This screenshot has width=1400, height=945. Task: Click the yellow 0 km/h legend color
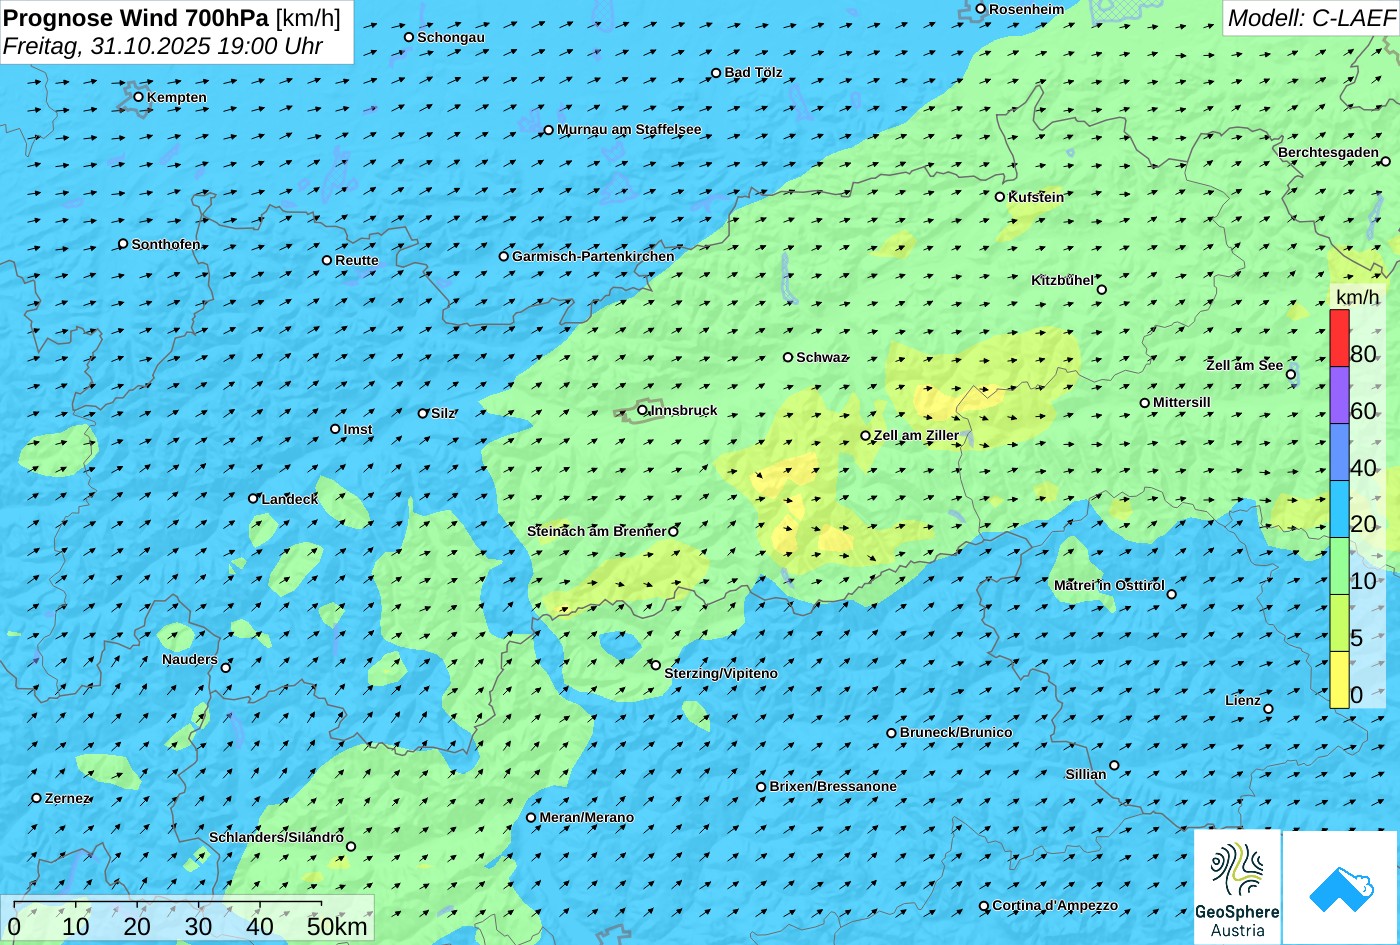point(1339,680)
